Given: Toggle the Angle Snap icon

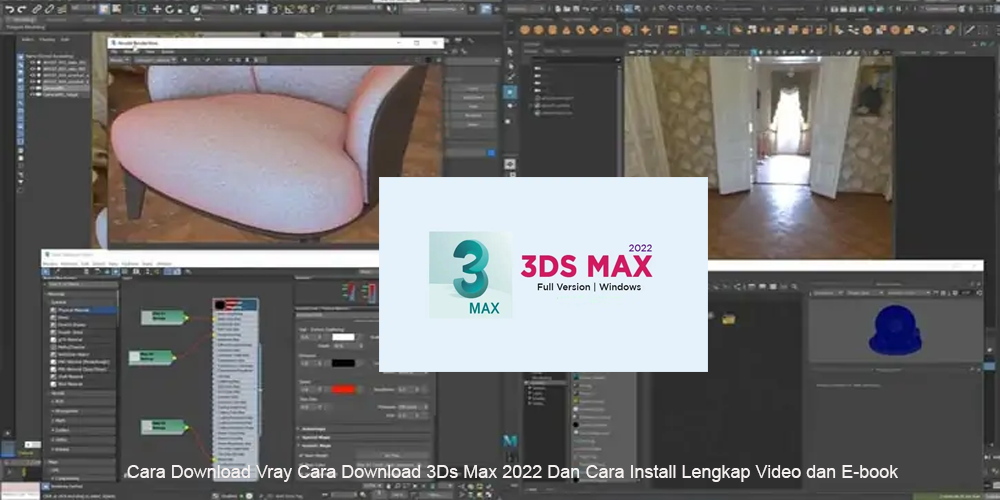Looking at the screenshot, I should [x=288, y=10].
